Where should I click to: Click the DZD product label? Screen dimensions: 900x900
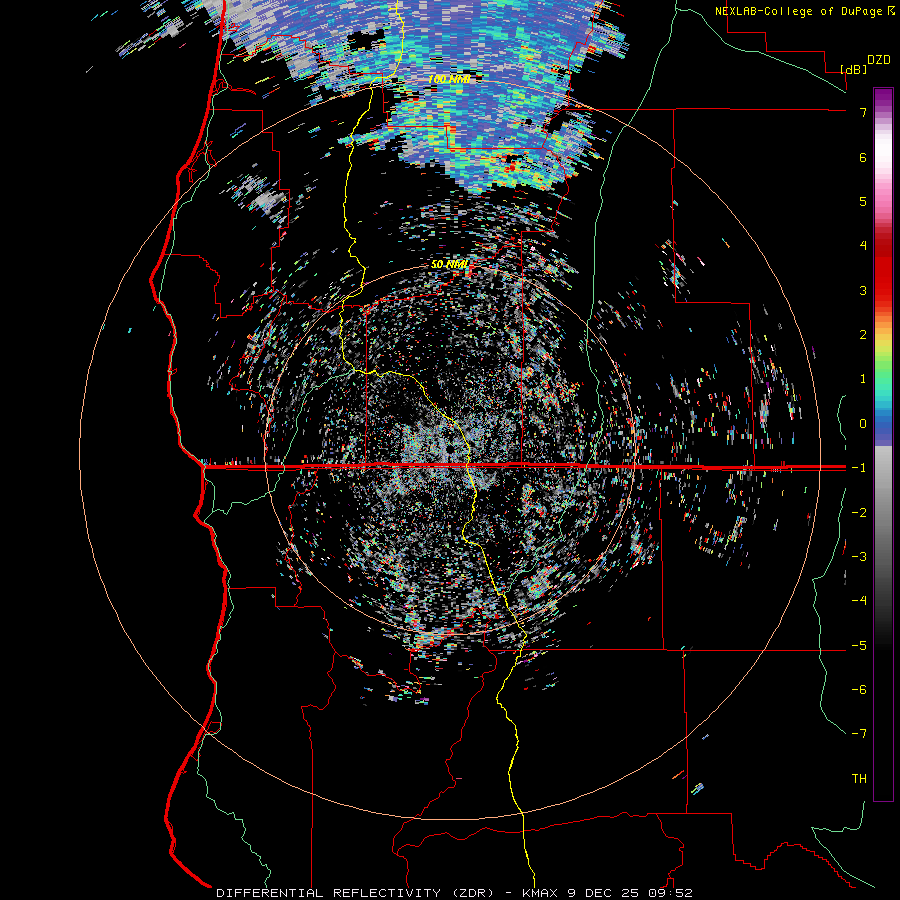(x=879, y=60)
